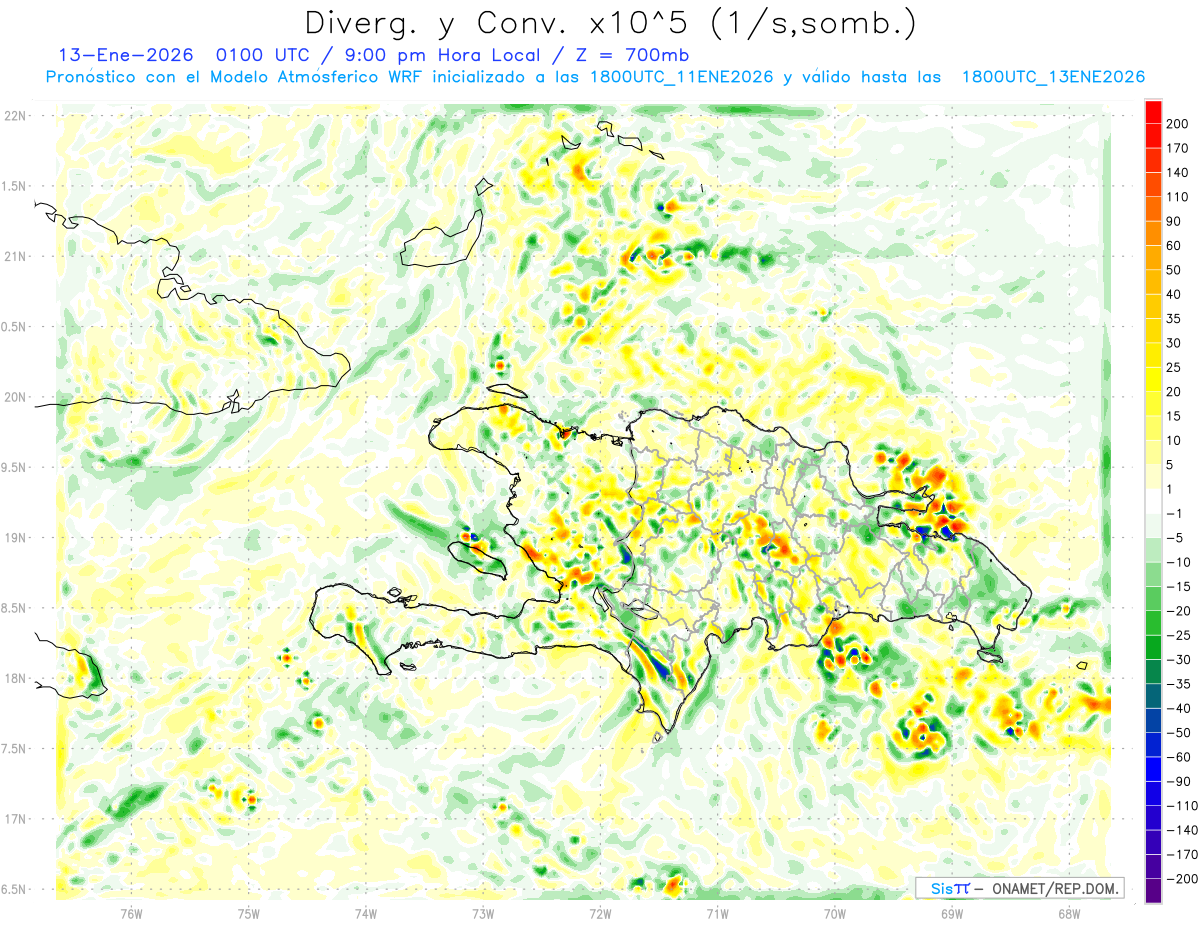Click the '-1' value on the color scale
The height and width of the screenshot is (927, 1200).
(1174, 513)
